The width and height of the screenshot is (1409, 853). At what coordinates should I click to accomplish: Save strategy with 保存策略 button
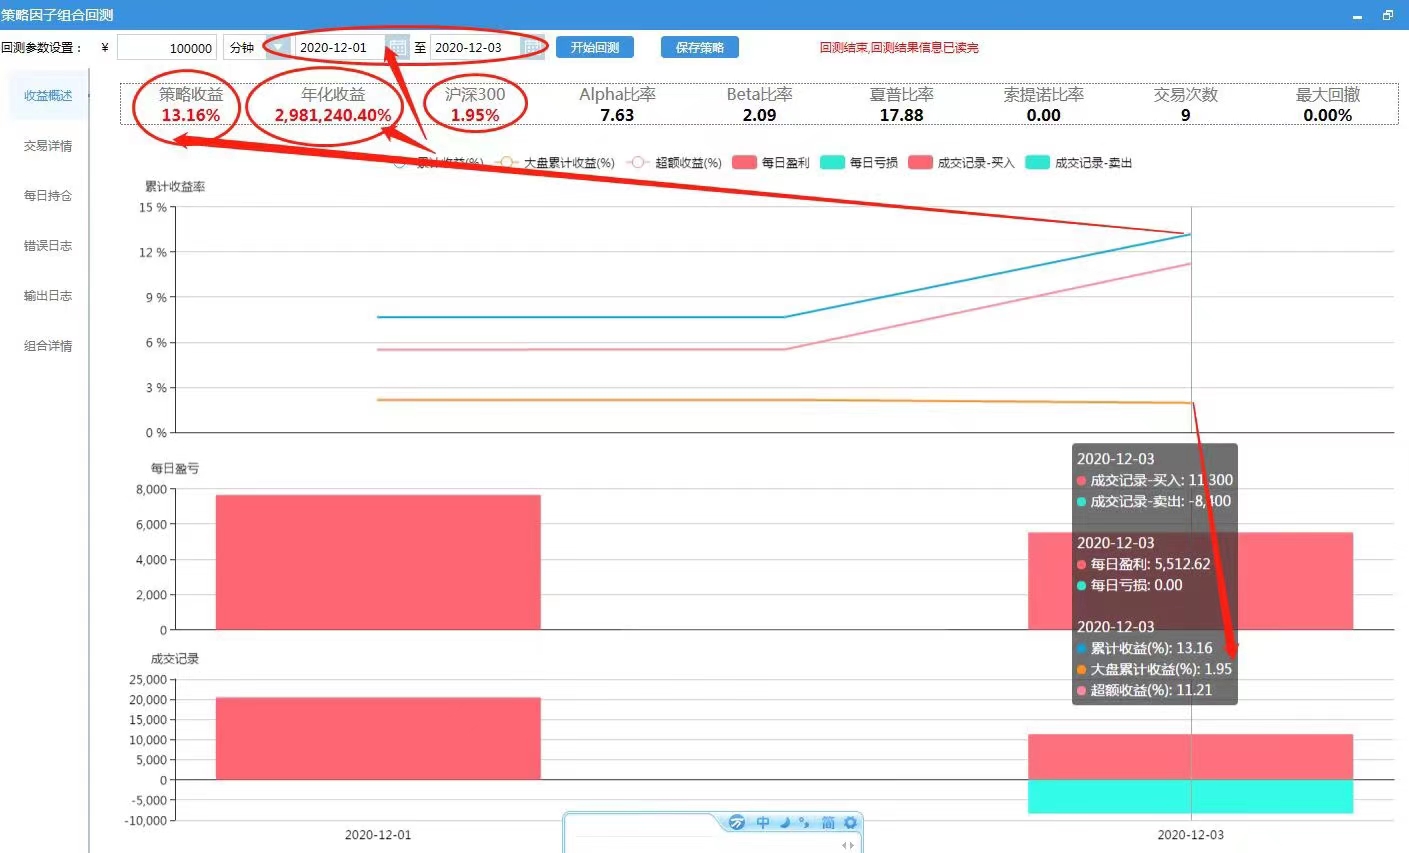tap(700, 47)
